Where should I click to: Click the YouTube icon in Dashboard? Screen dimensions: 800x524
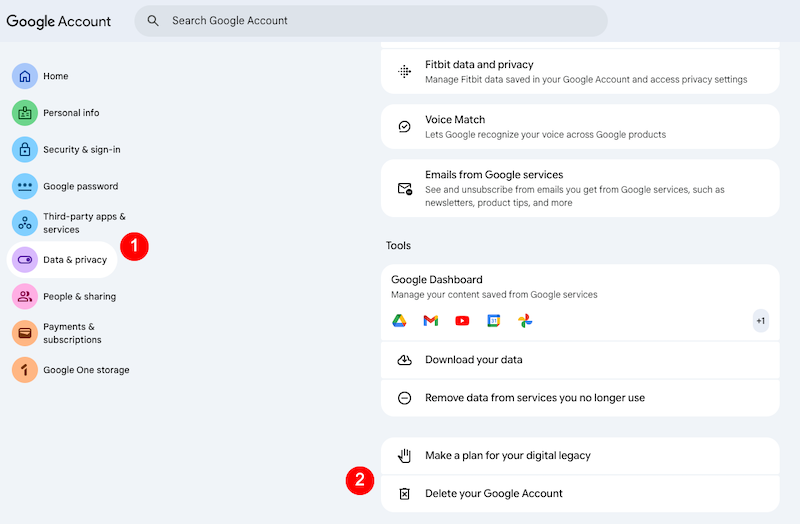[462, 321]
